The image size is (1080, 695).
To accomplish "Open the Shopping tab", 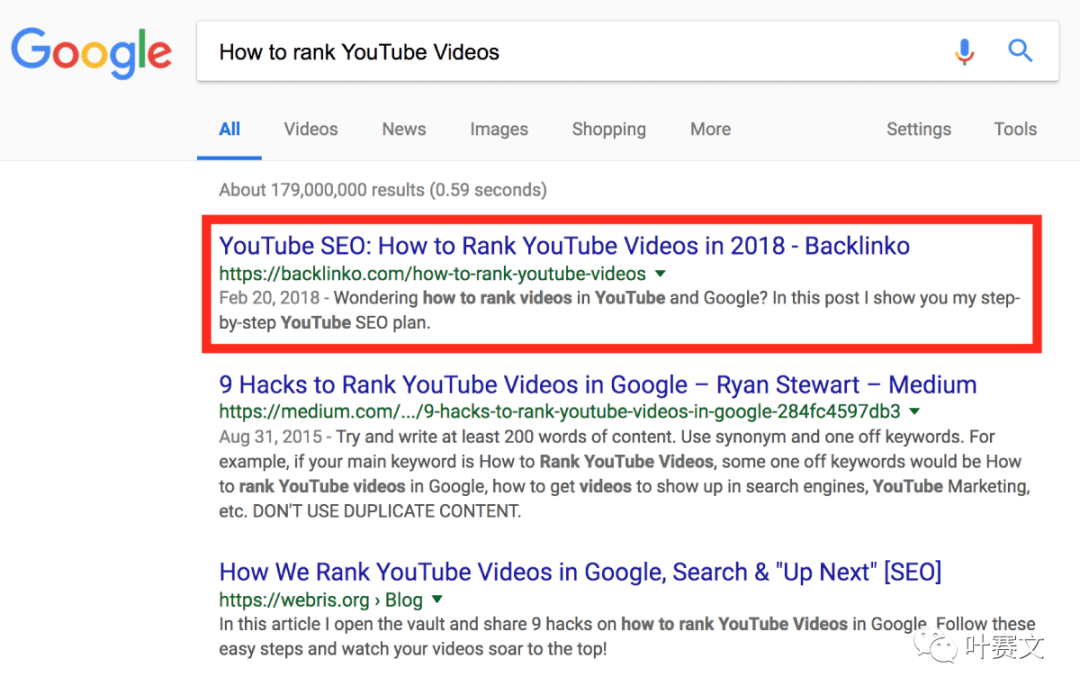I will [609, 129].
